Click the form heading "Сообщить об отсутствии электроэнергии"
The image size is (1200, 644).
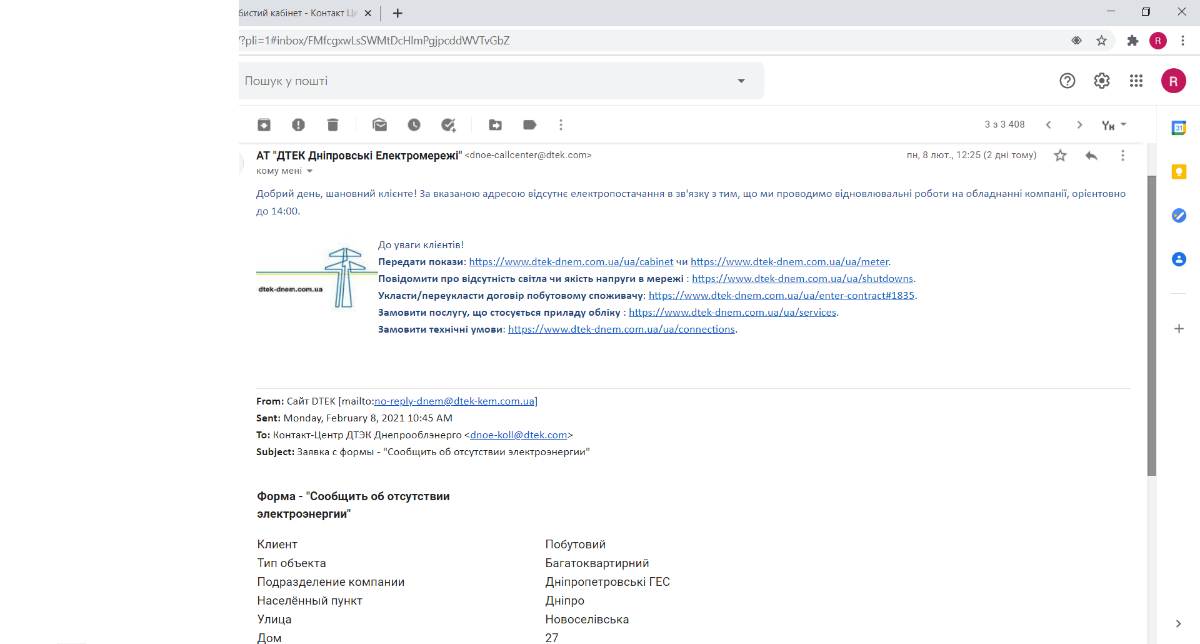coord(353,505)
